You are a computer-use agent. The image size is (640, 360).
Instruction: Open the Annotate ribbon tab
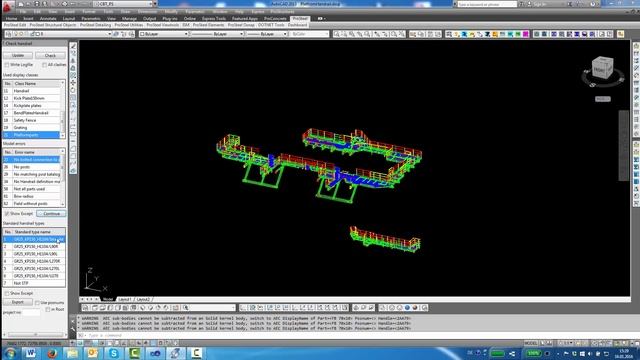(x=48, y=18)
